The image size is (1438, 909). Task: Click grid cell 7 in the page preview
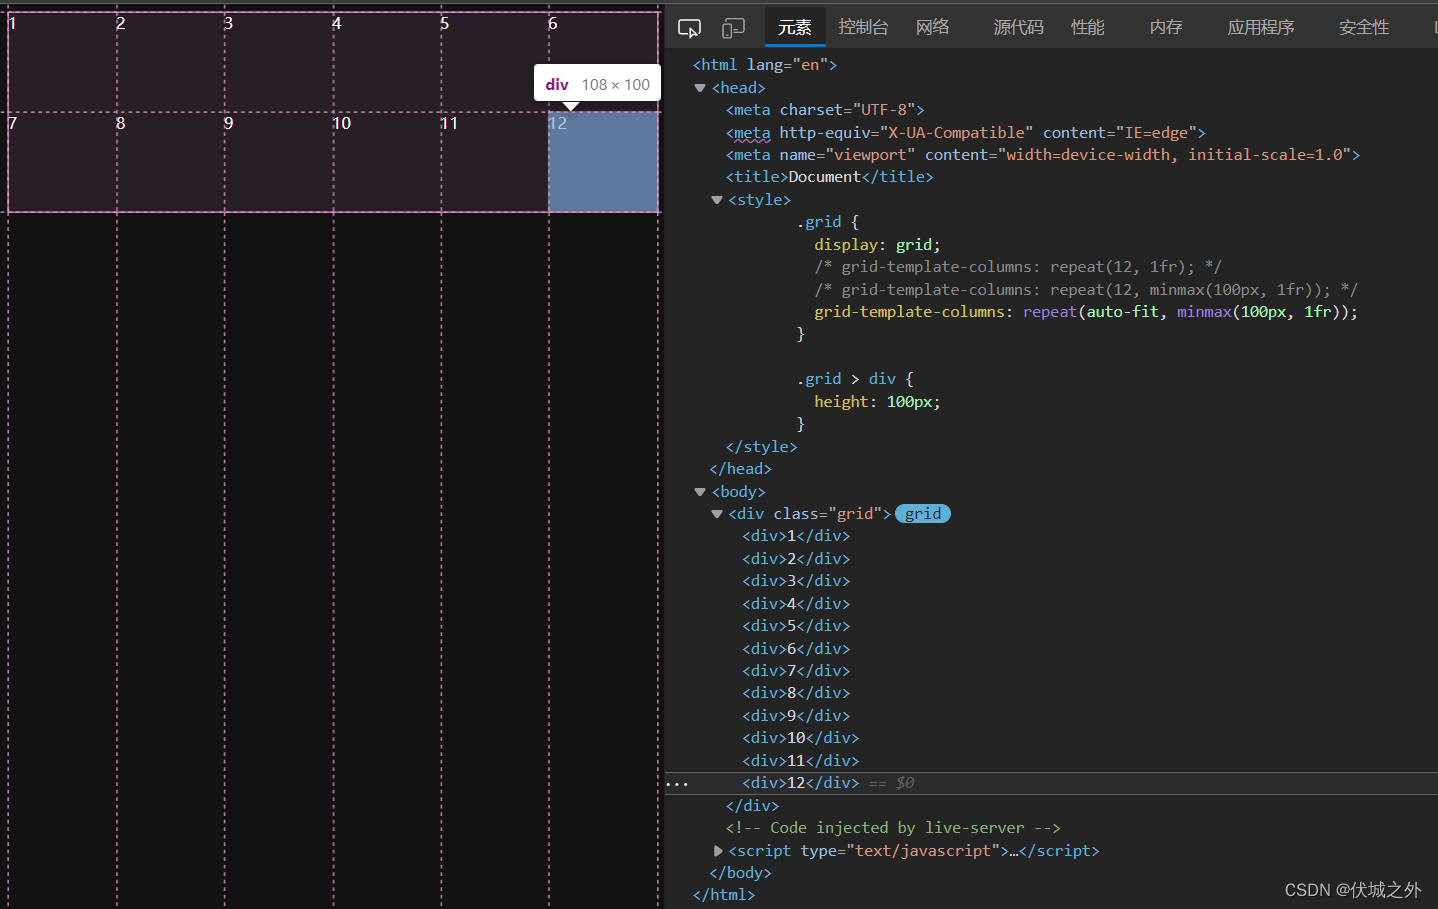(x=62, y=162)
